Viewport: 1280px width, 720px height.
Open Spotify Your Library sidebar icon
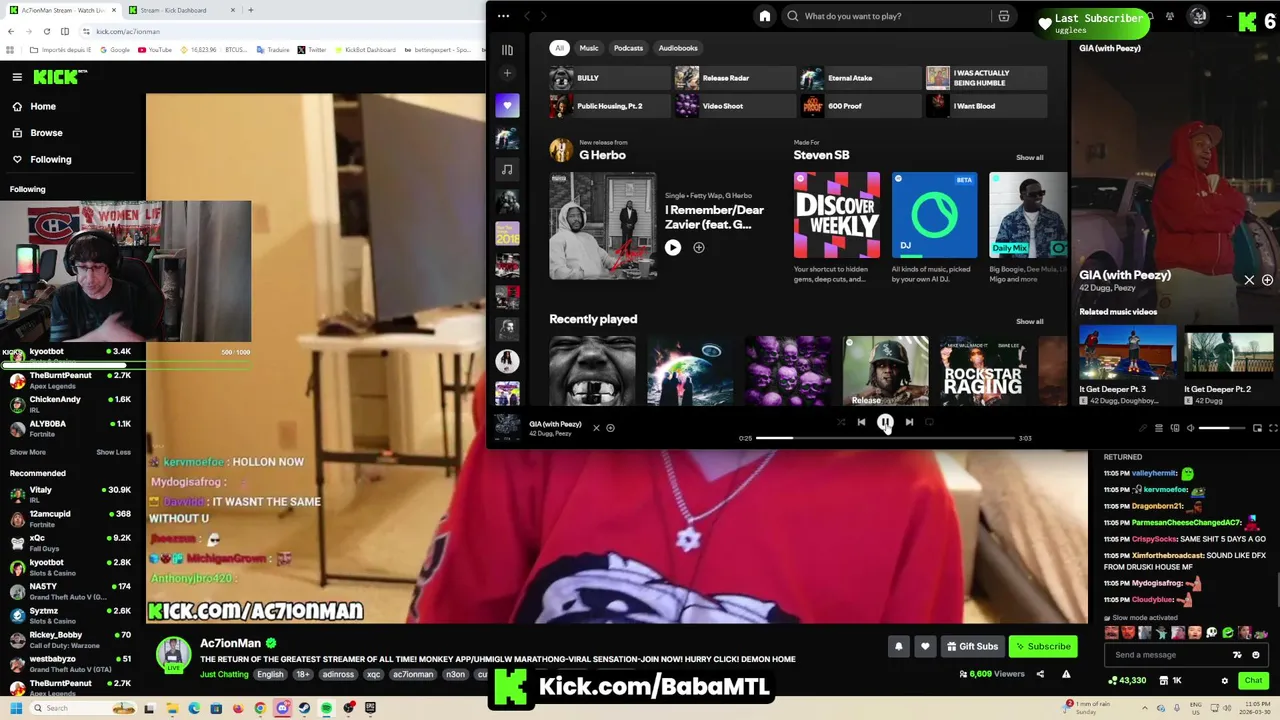(x=507, y=49)
